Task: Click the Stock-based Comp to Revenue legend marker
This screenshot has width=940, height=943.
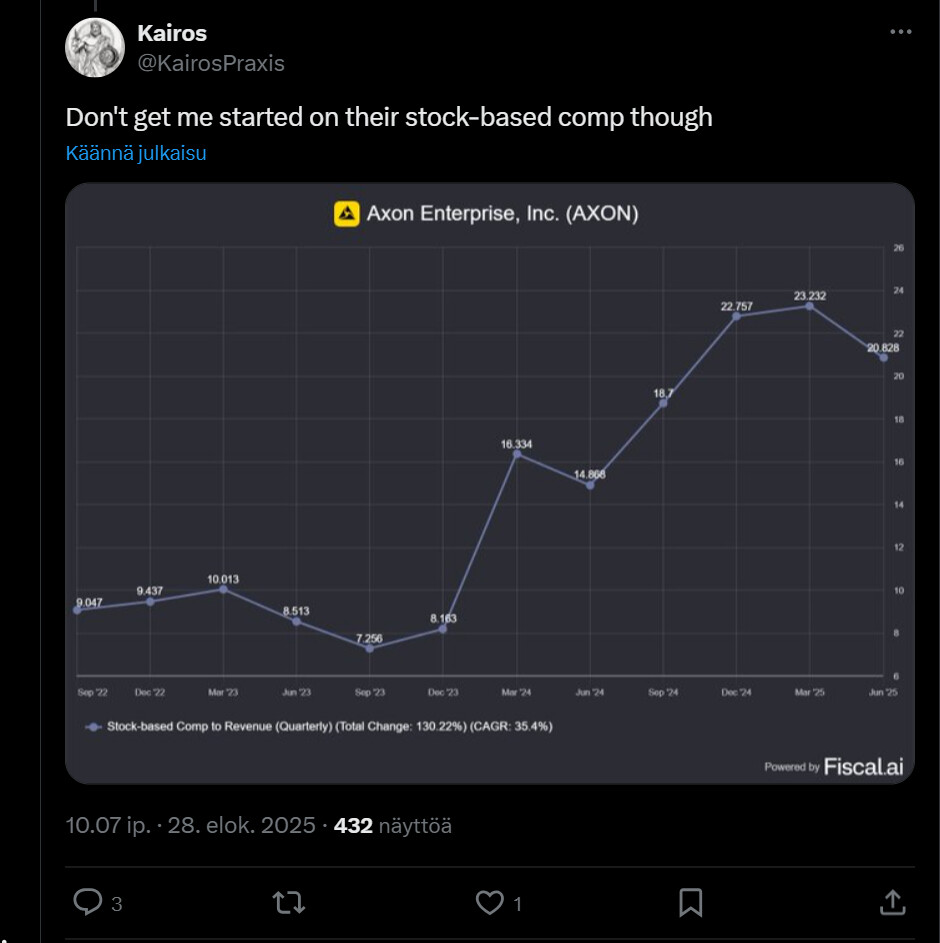Action: (x=94, y=727)
